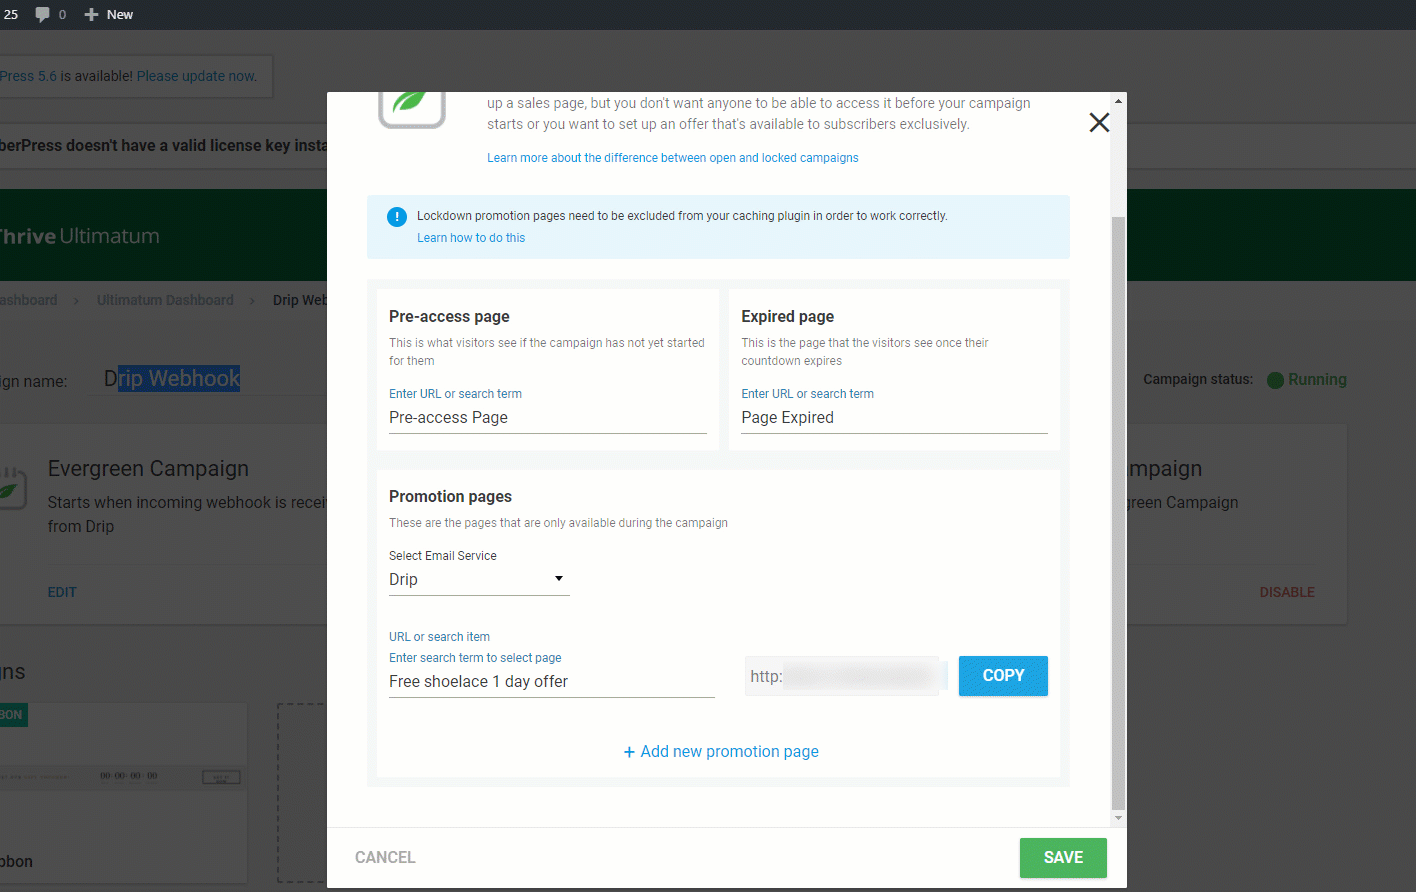
Task: Click the blue info icon in lockdown notice
Action: pyautogui.click(x=397, y=216)
